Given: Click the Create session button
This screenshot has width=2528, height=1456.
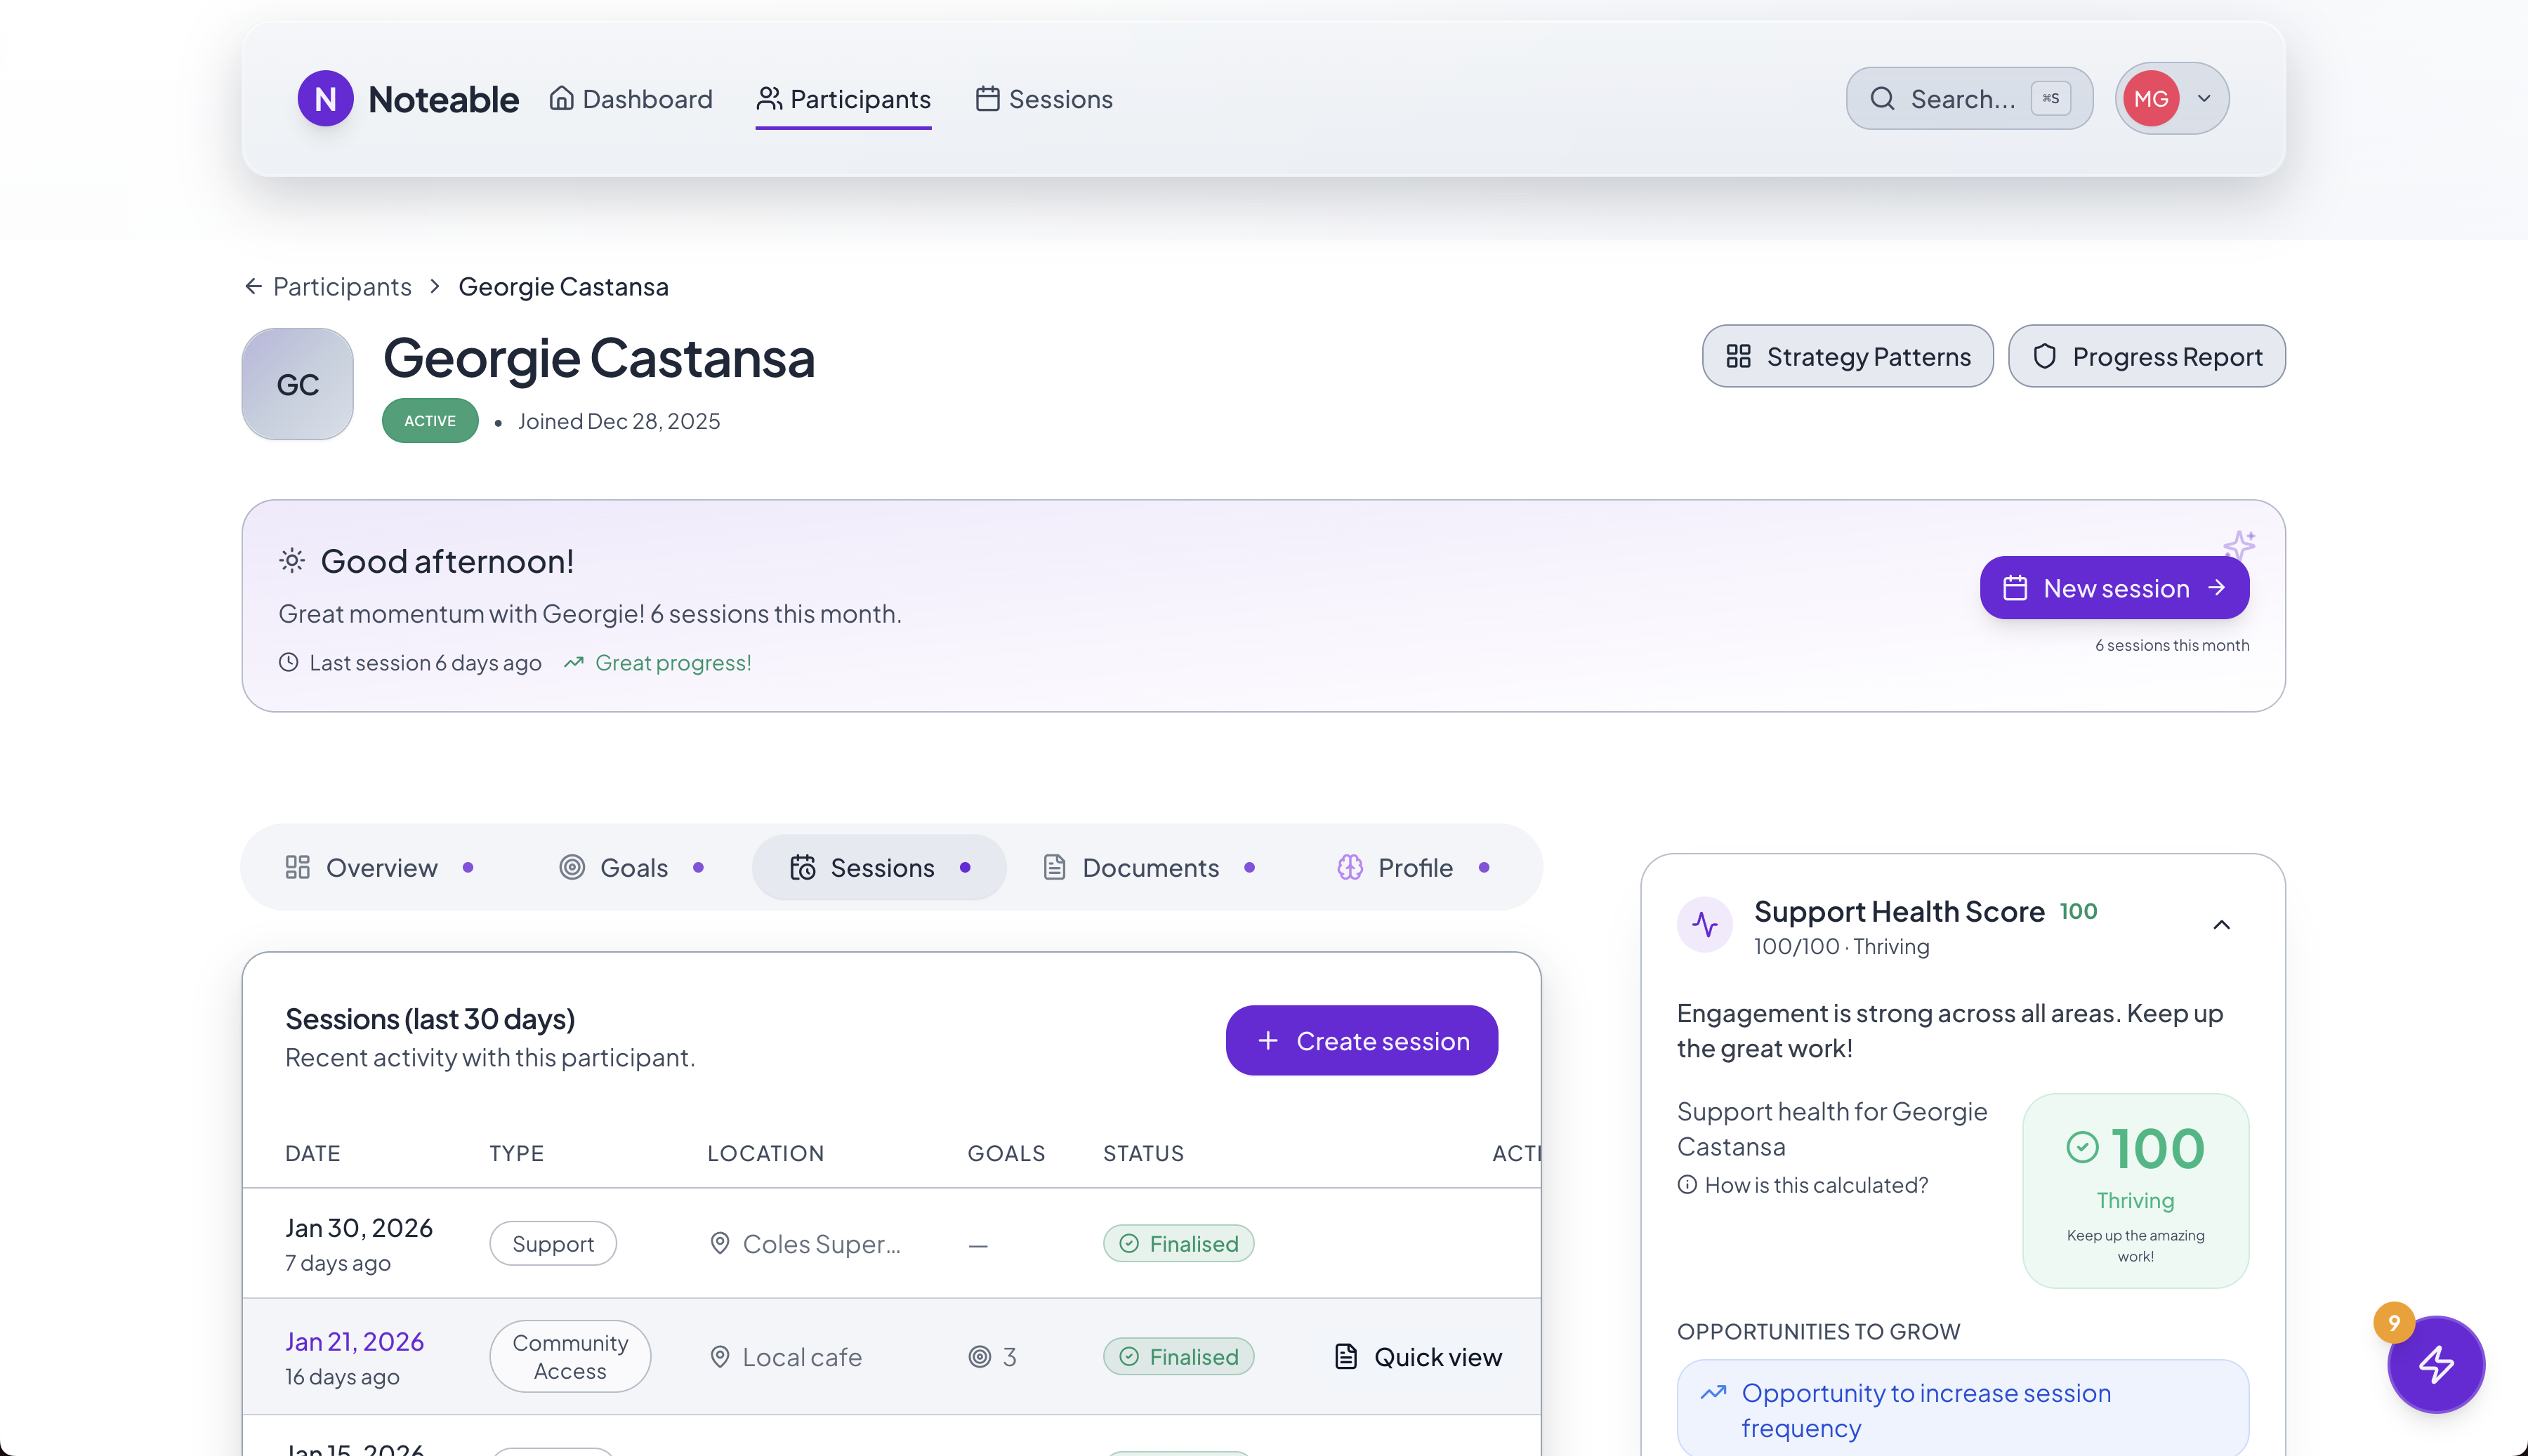Looking at the screenshot, I should point(1361,1041).
